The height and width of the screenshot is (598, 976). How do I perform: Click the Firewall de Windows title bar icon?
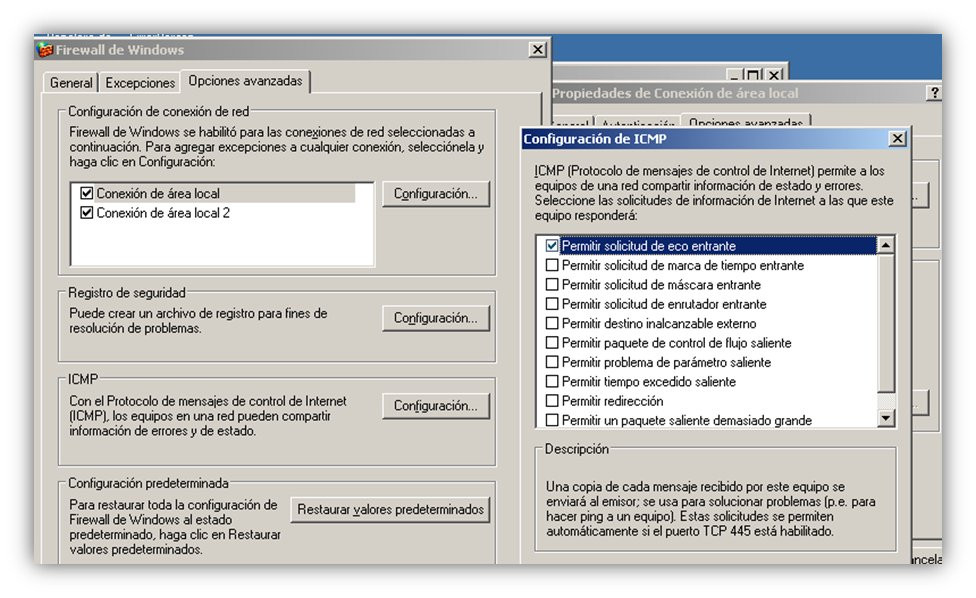coord(45,50)
